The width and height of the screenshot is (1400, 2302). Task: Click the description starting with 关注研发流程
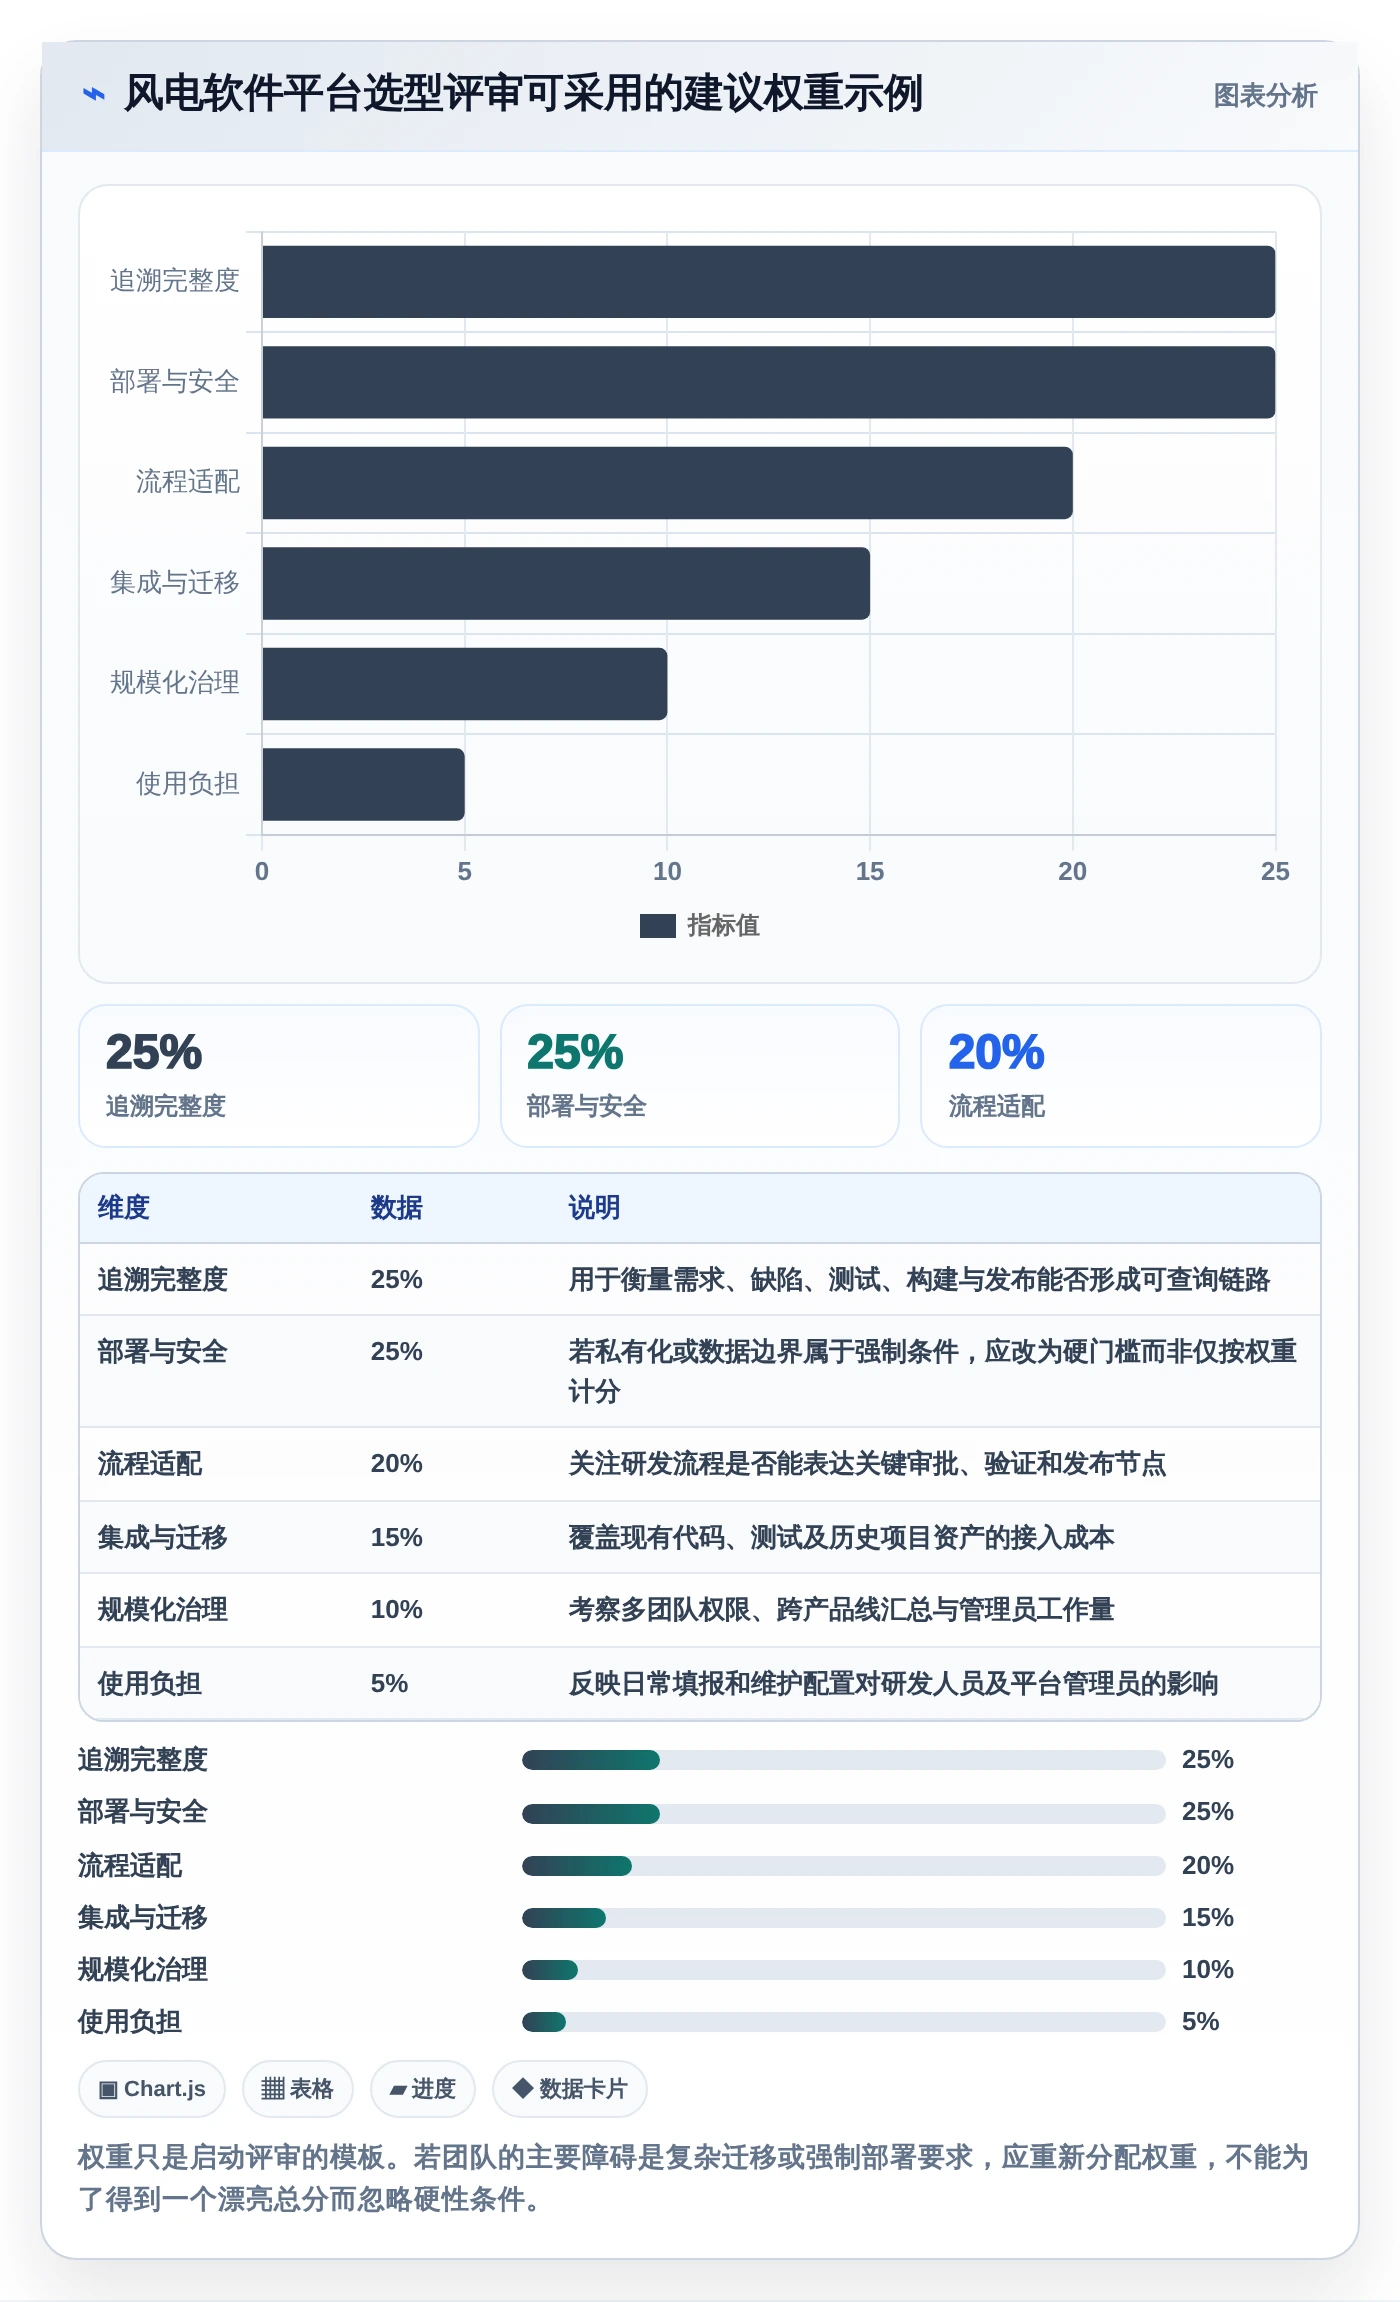point(867,1464)
